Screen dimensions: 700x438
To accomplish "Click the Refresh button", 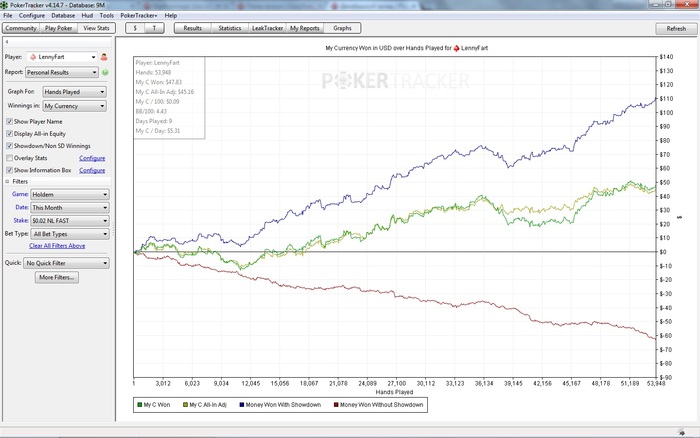I will pyautogui.click(x=676, y=29).
